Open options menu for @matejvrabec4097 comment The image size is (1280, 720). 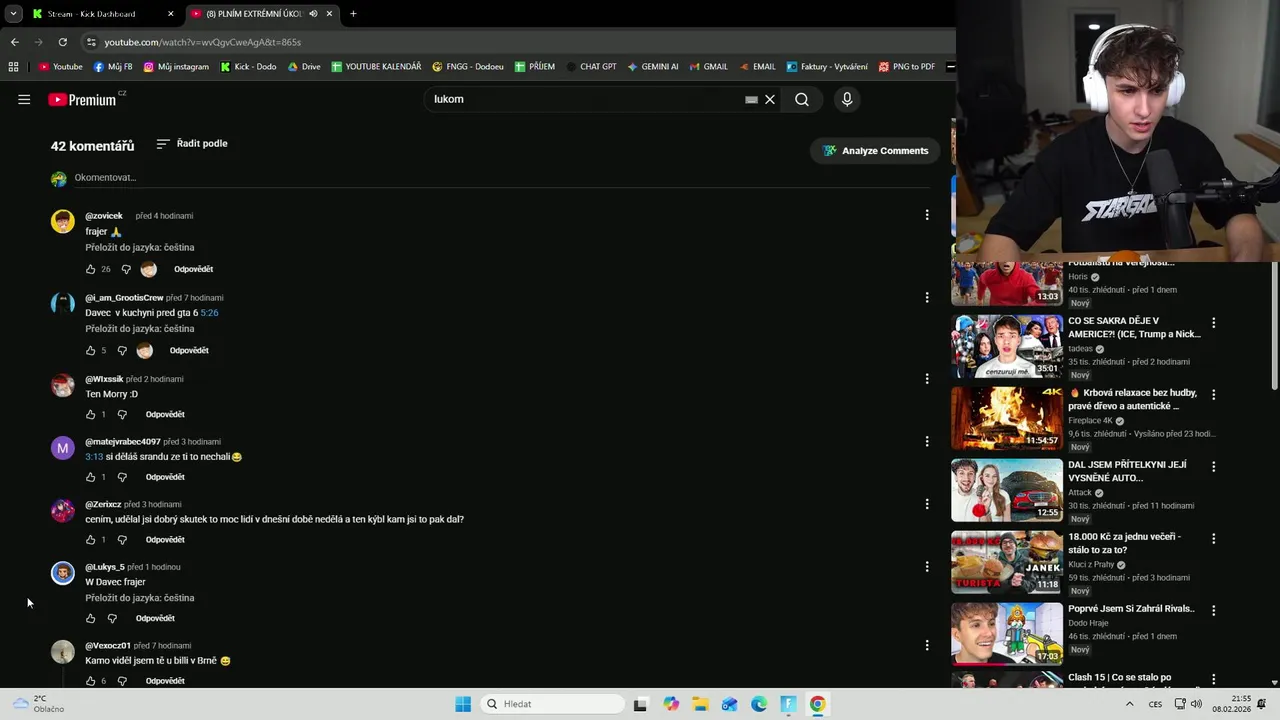(x=927, y=441)
